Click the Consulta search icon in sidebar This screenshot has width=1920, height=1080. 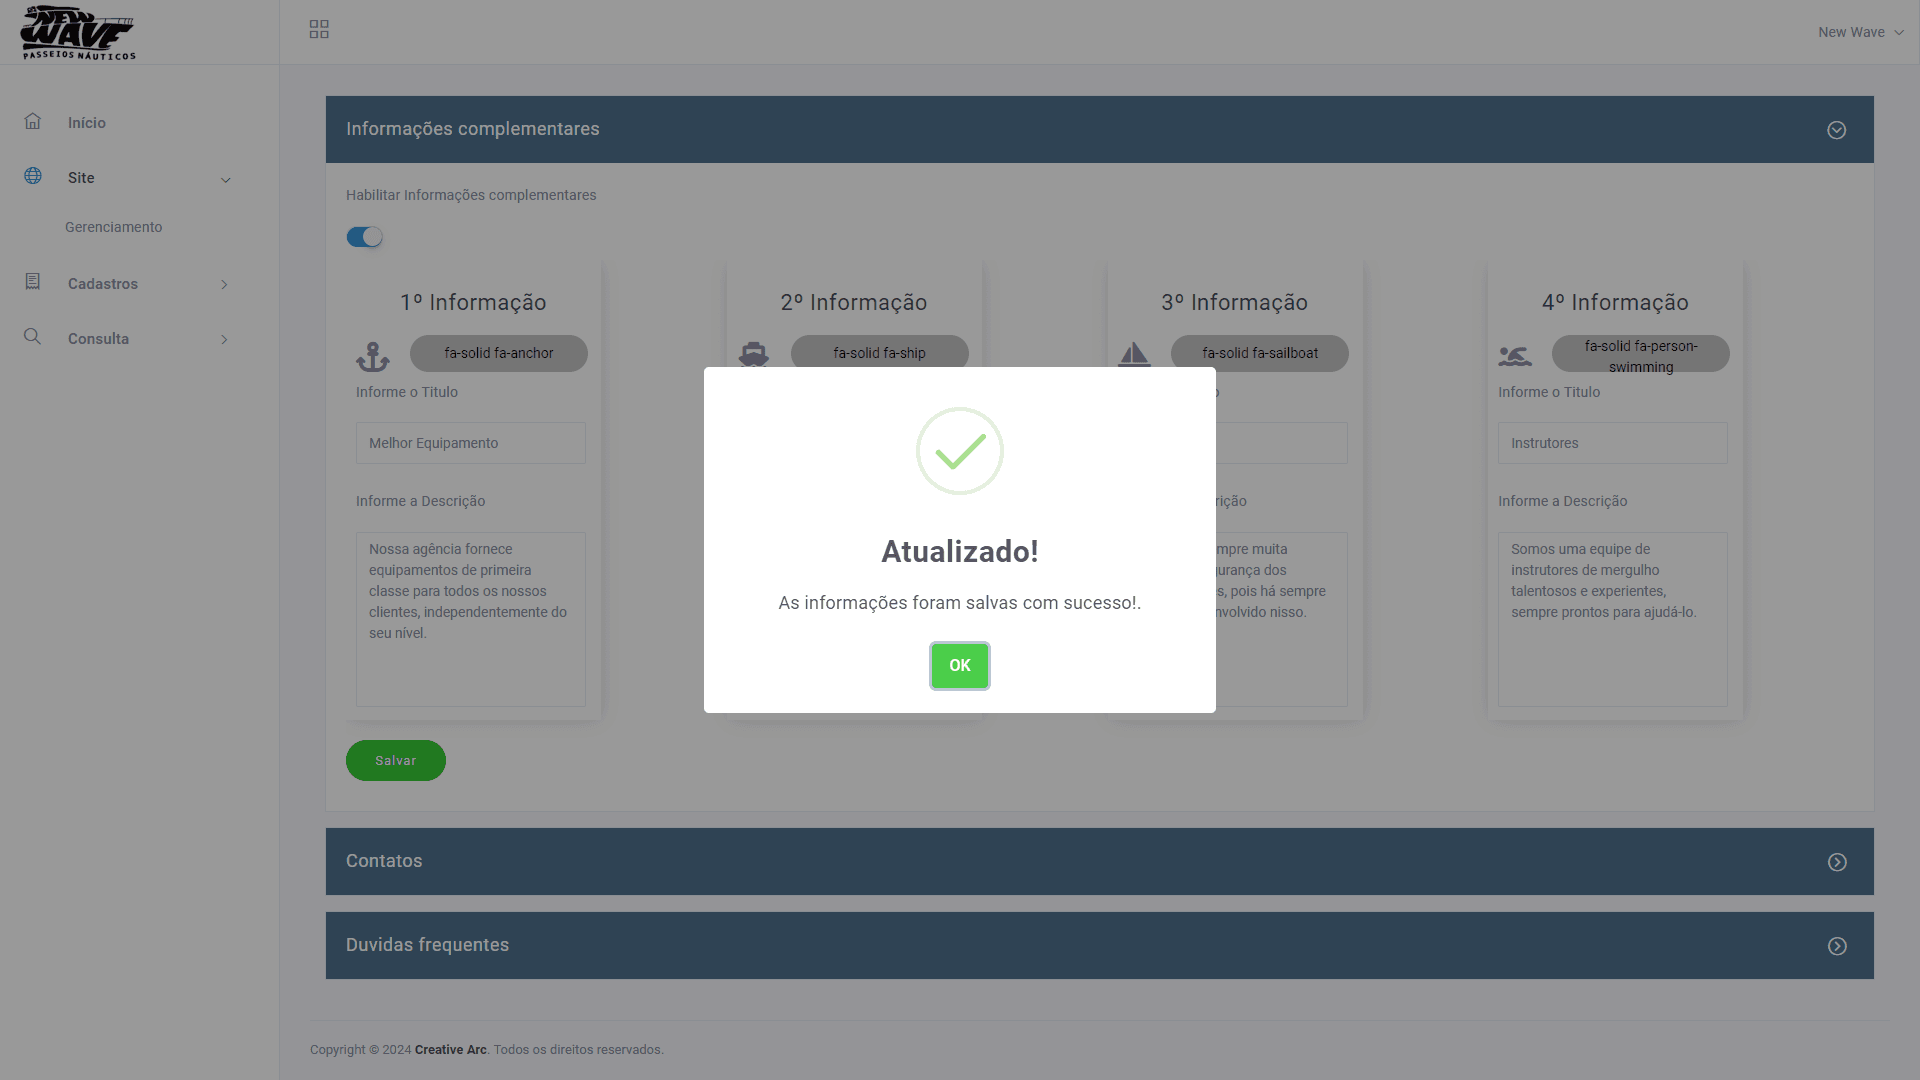(32, 338)
